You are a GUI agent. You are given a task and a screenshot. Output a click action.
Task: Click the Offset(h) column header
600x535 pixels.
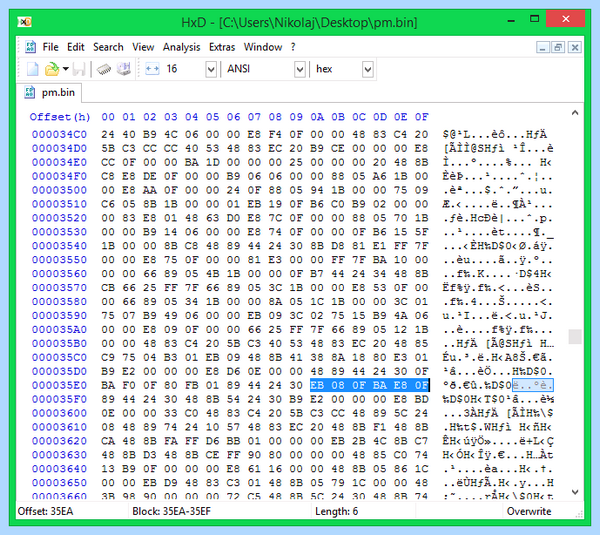(x=60, y=117)
